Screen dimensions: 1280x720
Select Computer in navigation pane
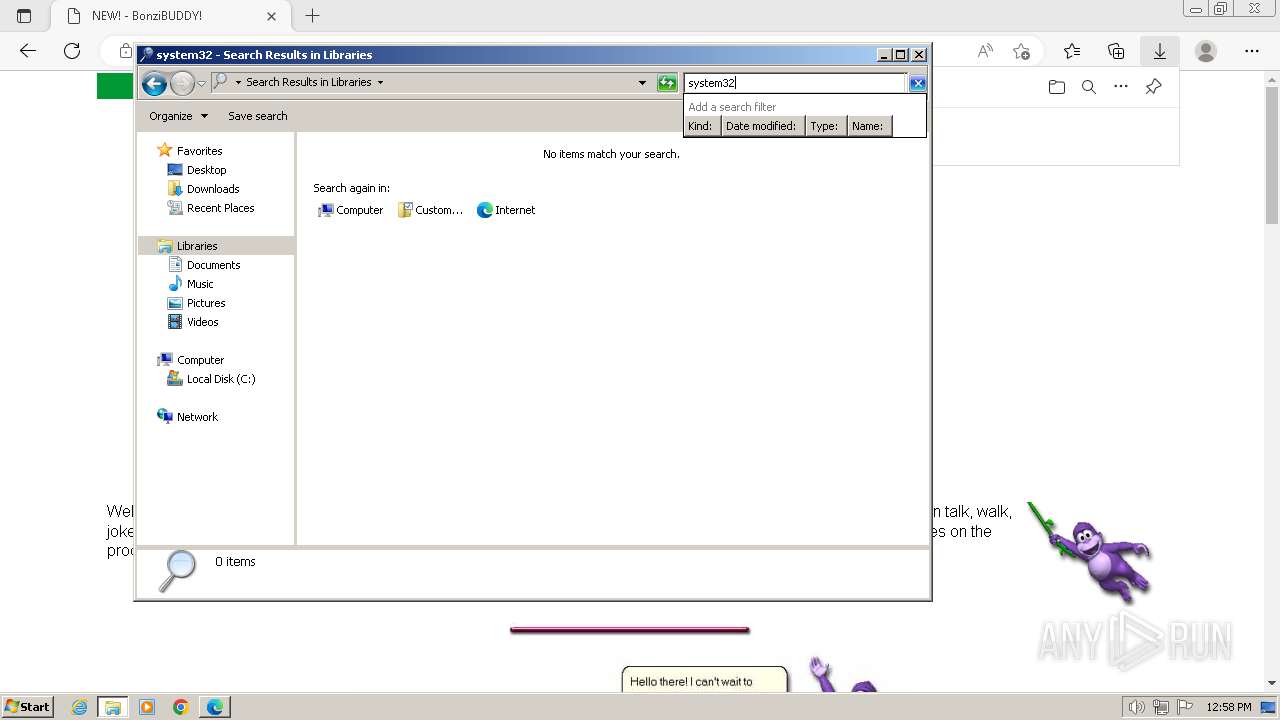pos(200,360)
